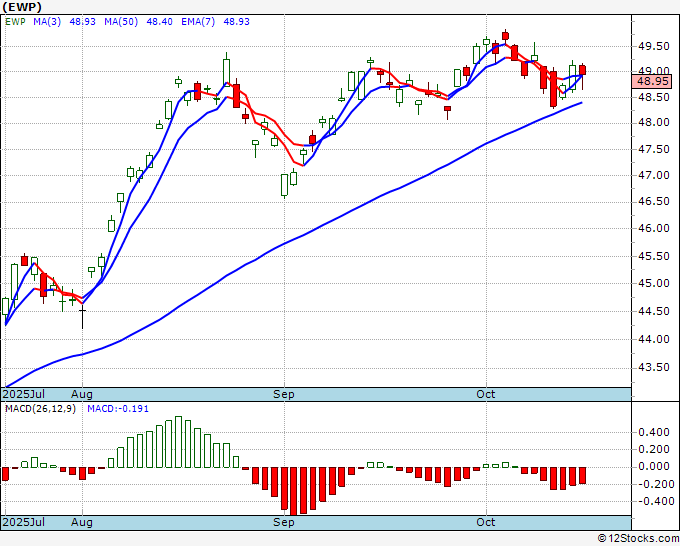Click the 48.00 price axis label
680x546 pixels.
[x=654, y=123]
